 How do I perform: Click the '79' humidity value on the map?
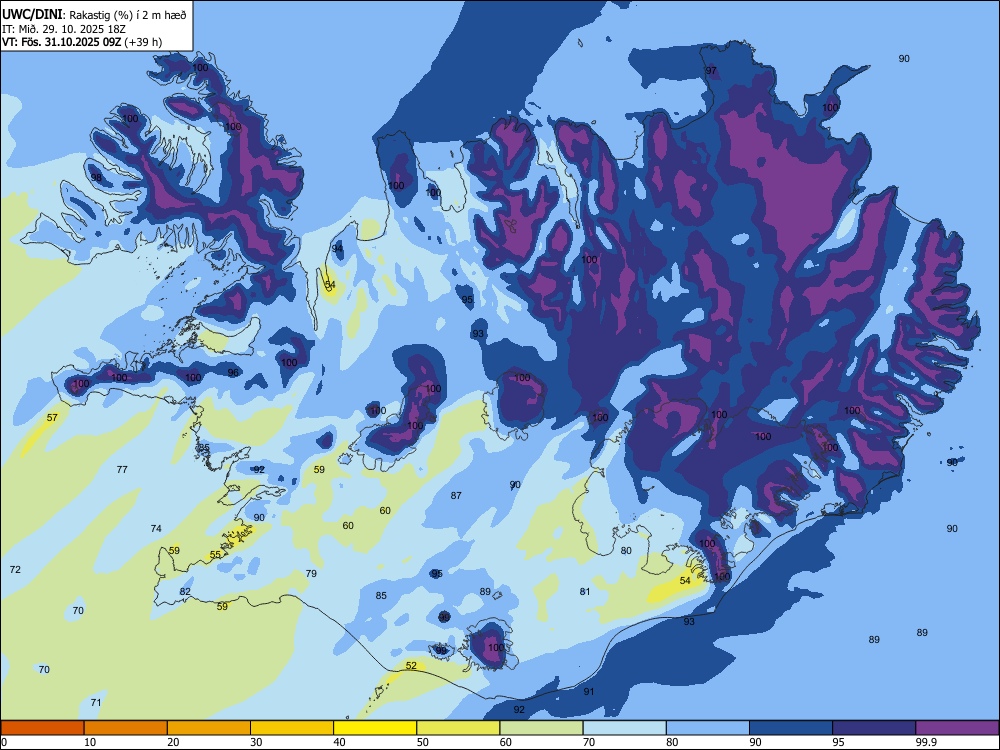click(x=311, y=573)
